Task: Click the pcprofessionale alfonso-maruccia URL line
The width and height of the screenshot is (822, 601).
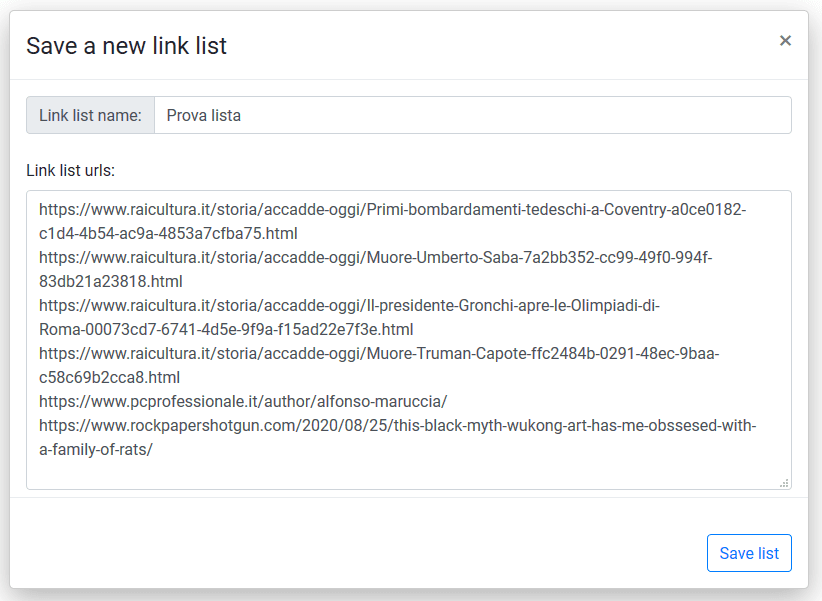Action: point(243,402)
